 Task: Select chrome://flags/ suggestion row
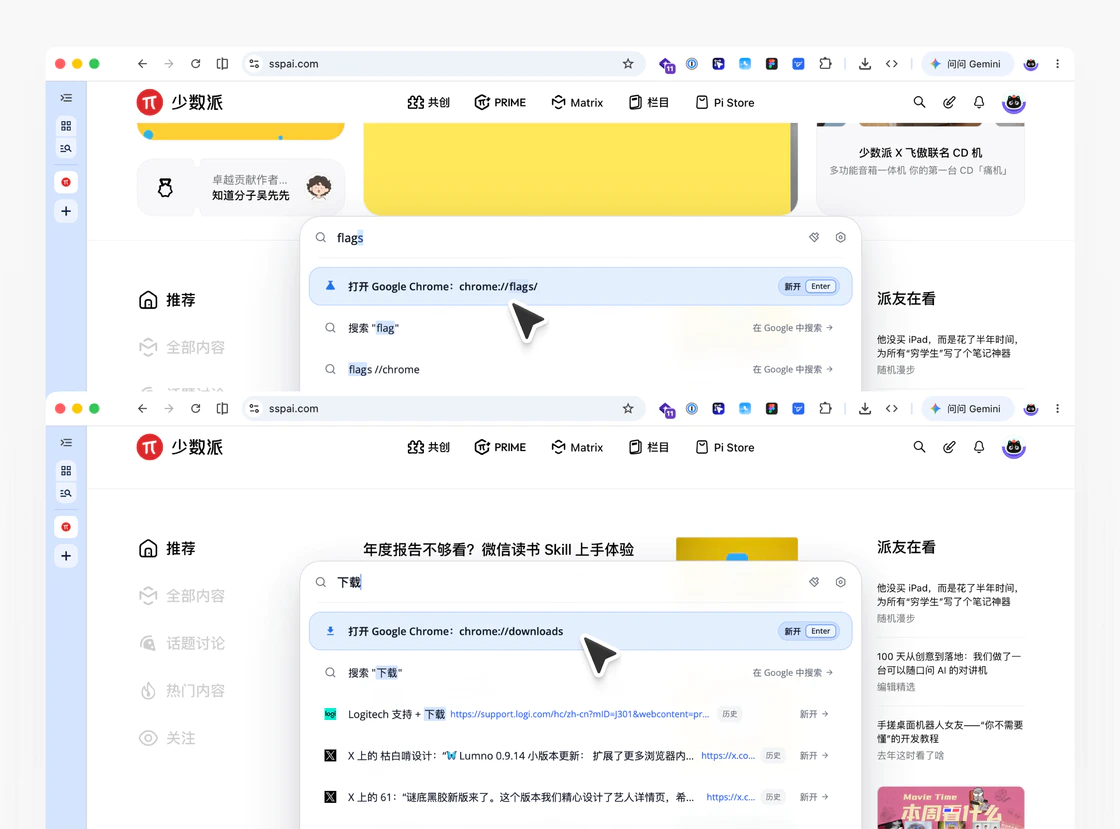click(581, 286)
